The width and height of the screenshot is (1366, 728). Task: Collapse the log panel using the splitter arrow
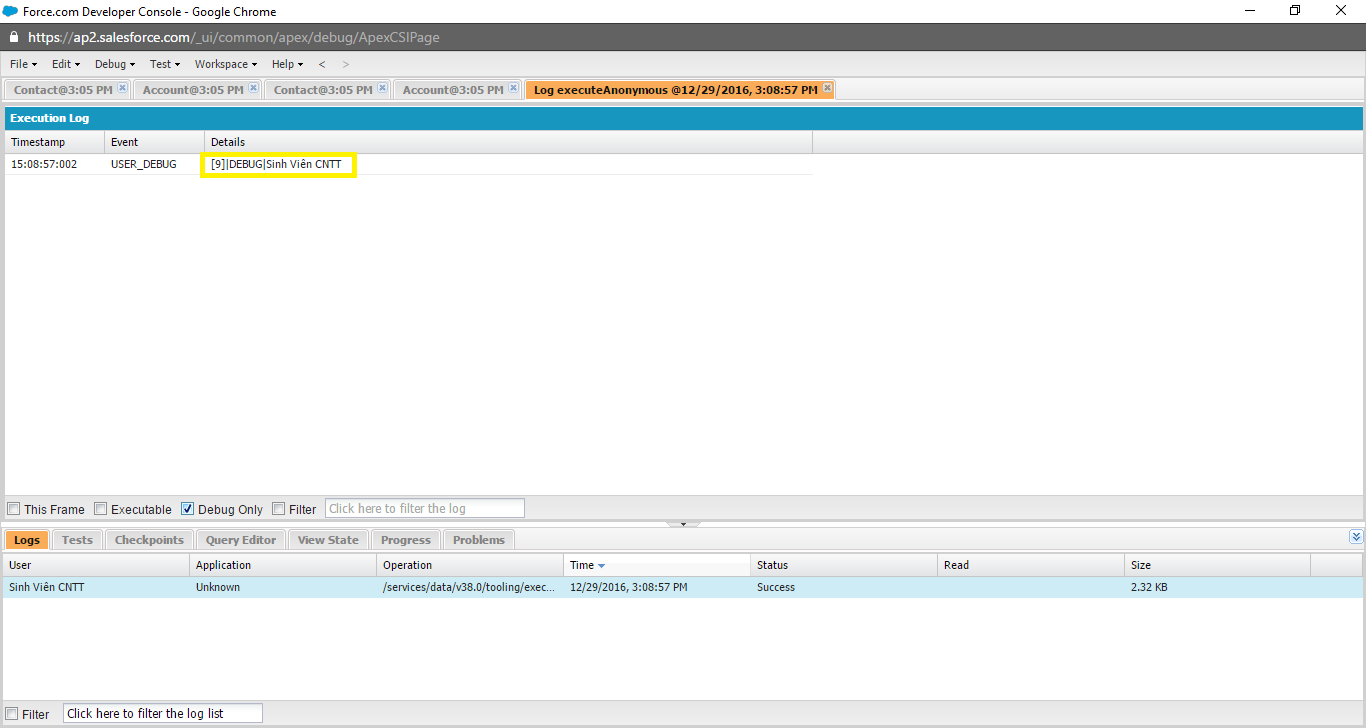click(683, 523)
